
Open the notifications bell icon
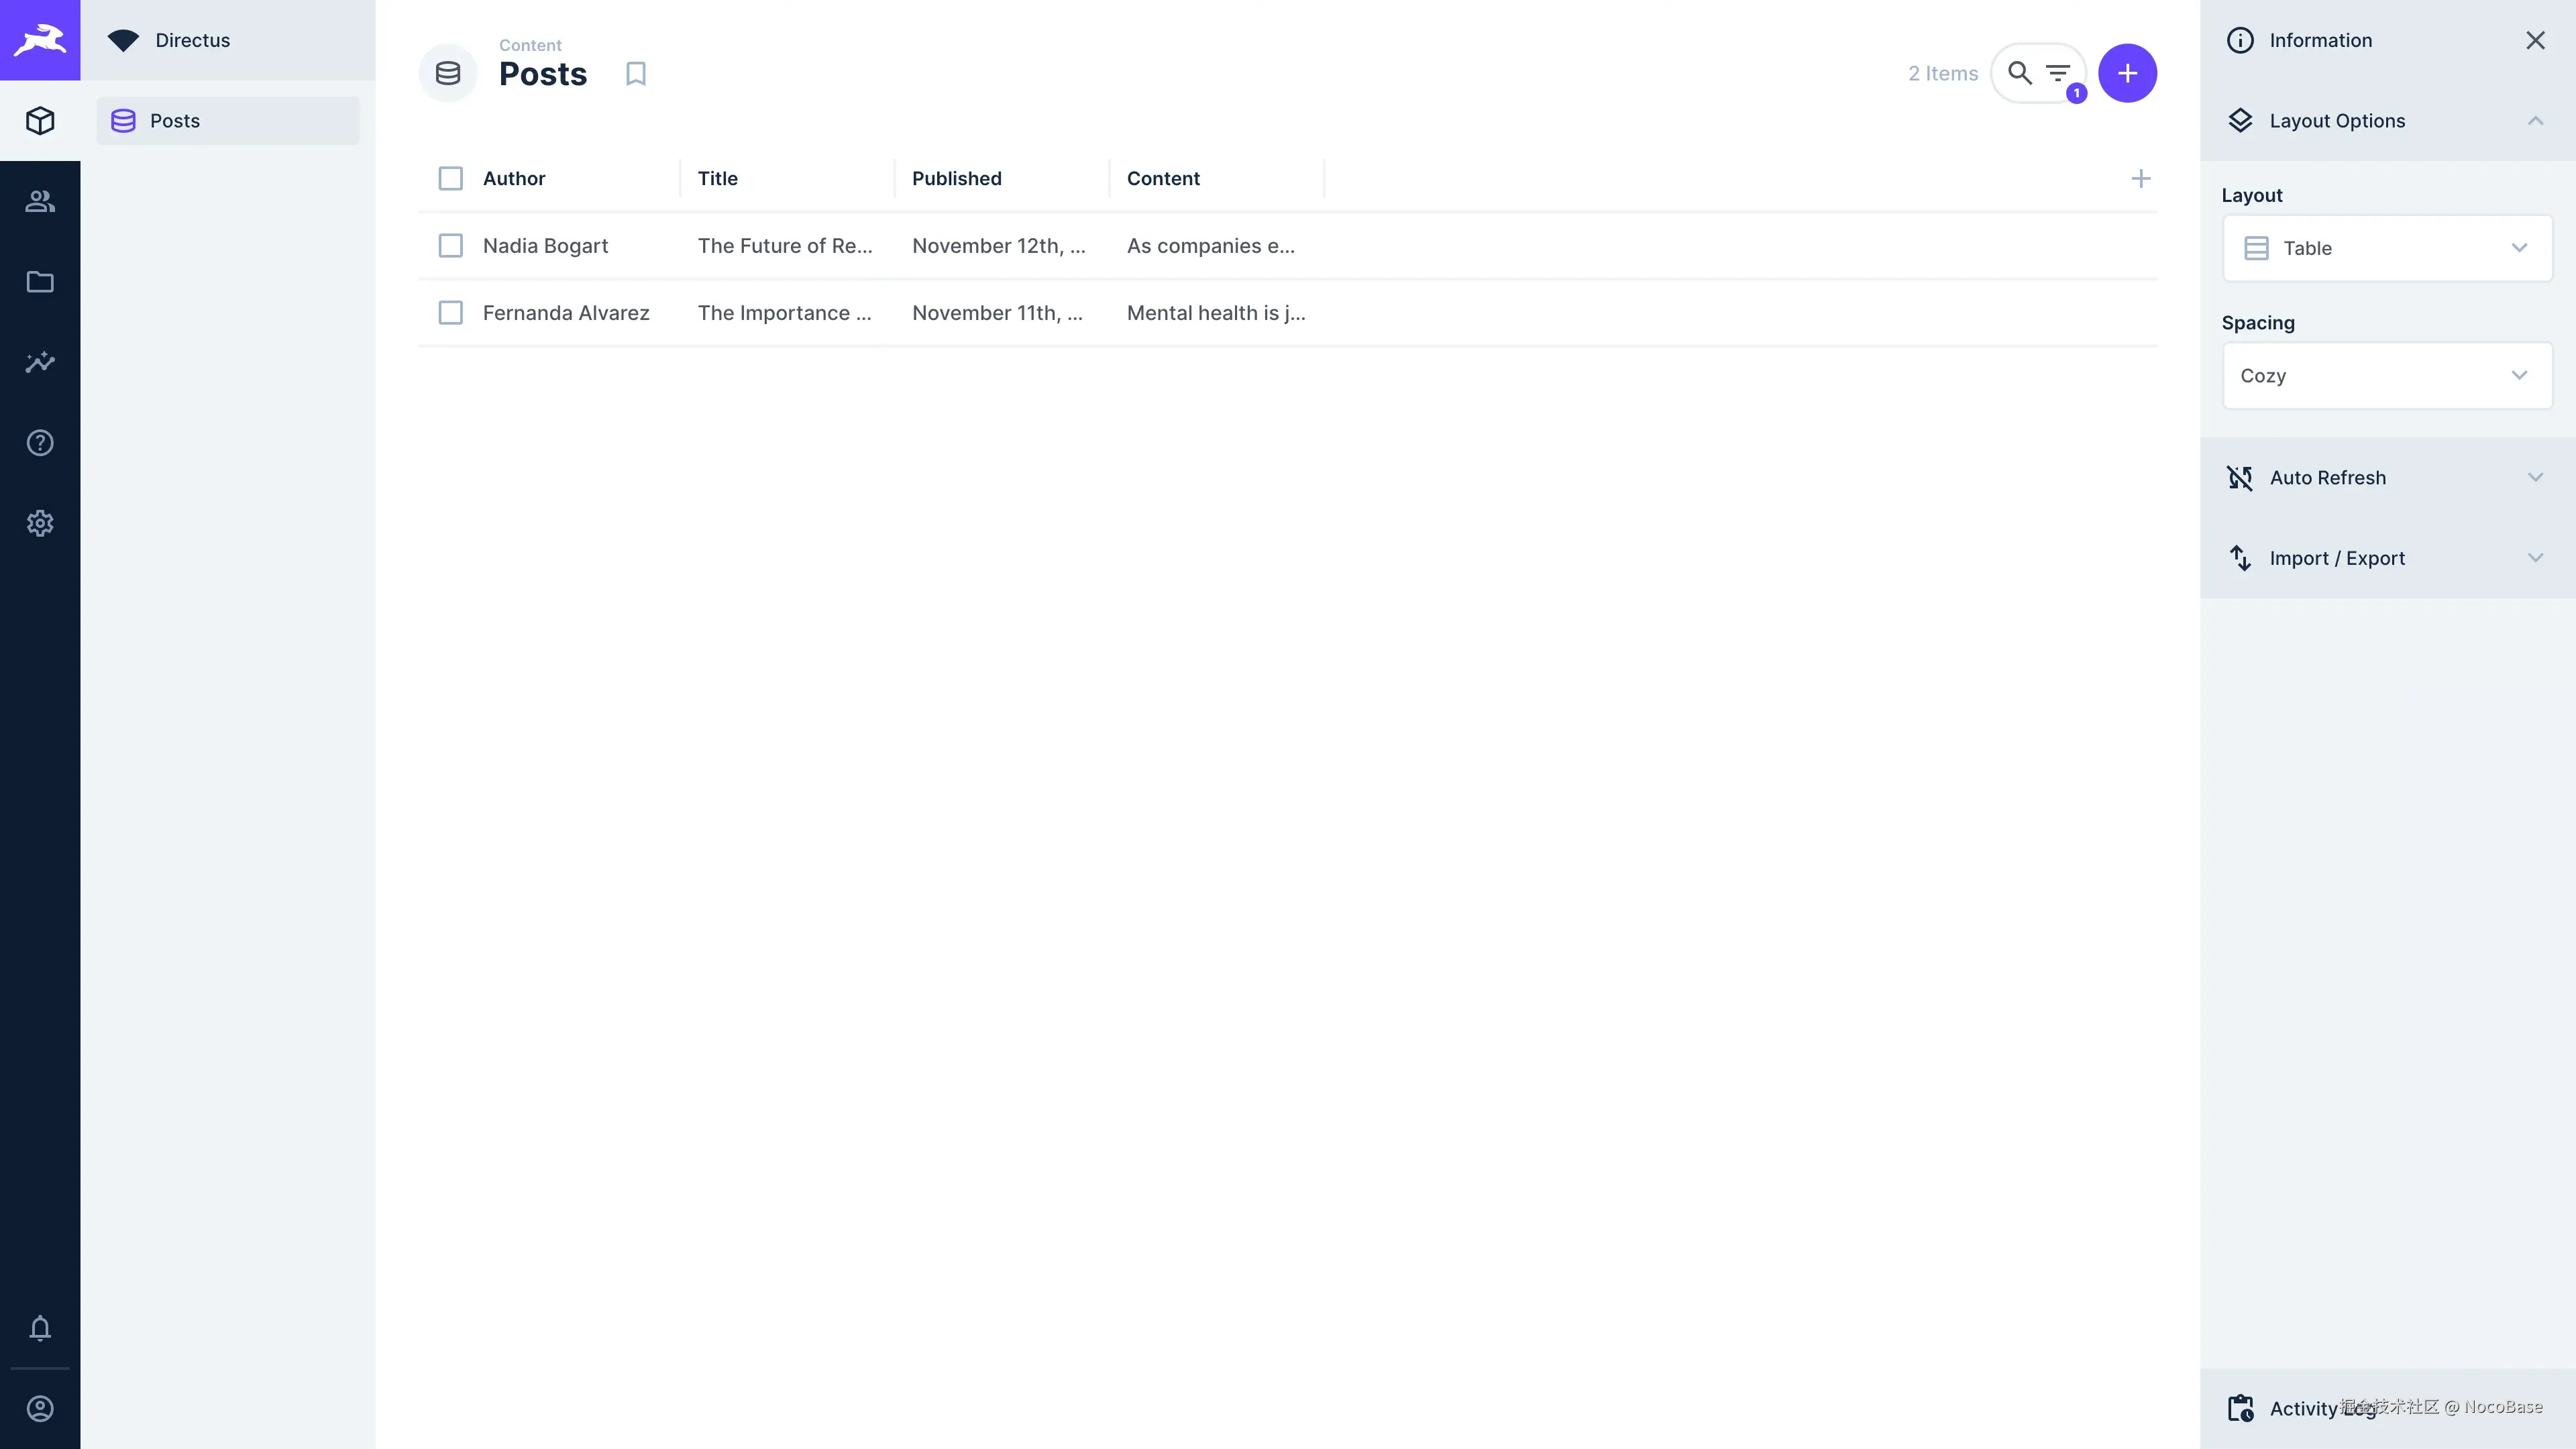[x=40, y=1328]
